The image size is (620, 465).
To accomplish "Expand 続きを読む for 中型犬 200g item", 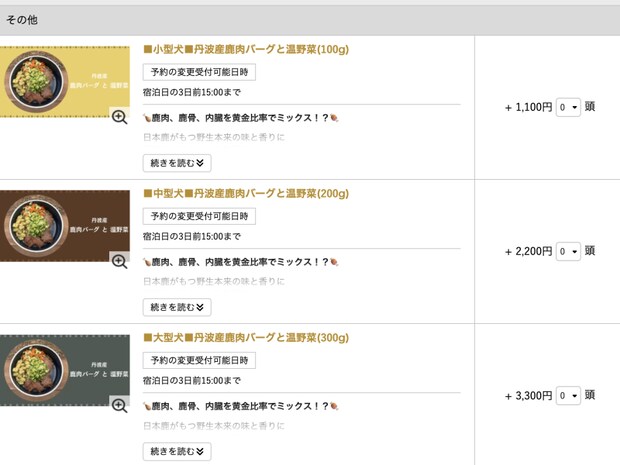I will [x=177, y=308].
